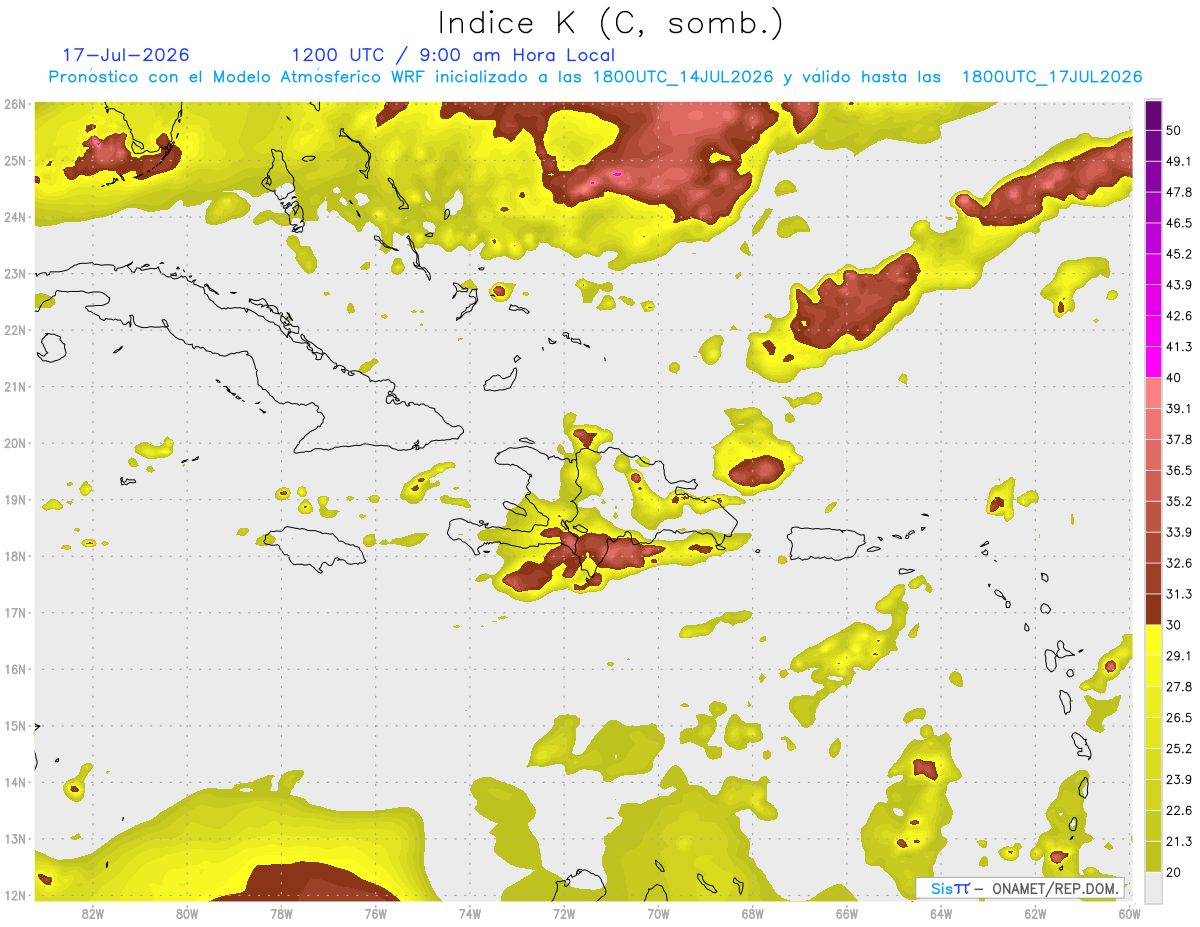Click the latitude label "25N"
This screenshot has height=927, width=1200.
tap(14, 161)
